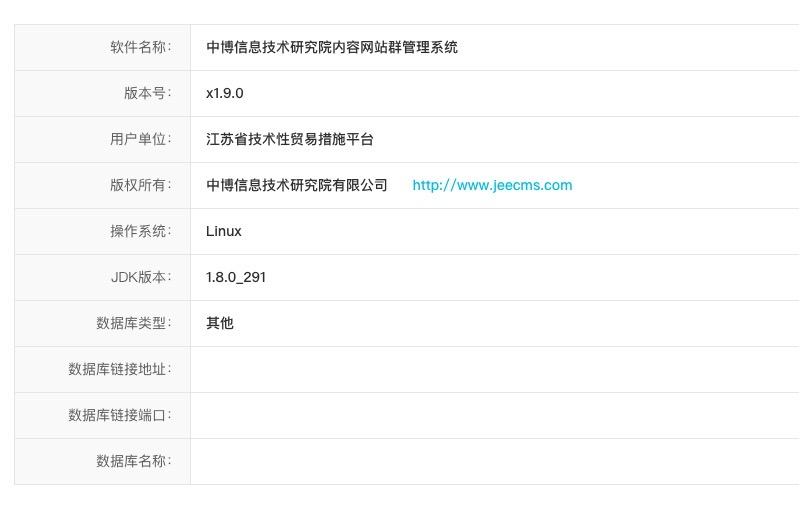The height and width of the screenshot is (527, 799).
Task: Select the JDK value 1.8.0_291
Action: 236,277
